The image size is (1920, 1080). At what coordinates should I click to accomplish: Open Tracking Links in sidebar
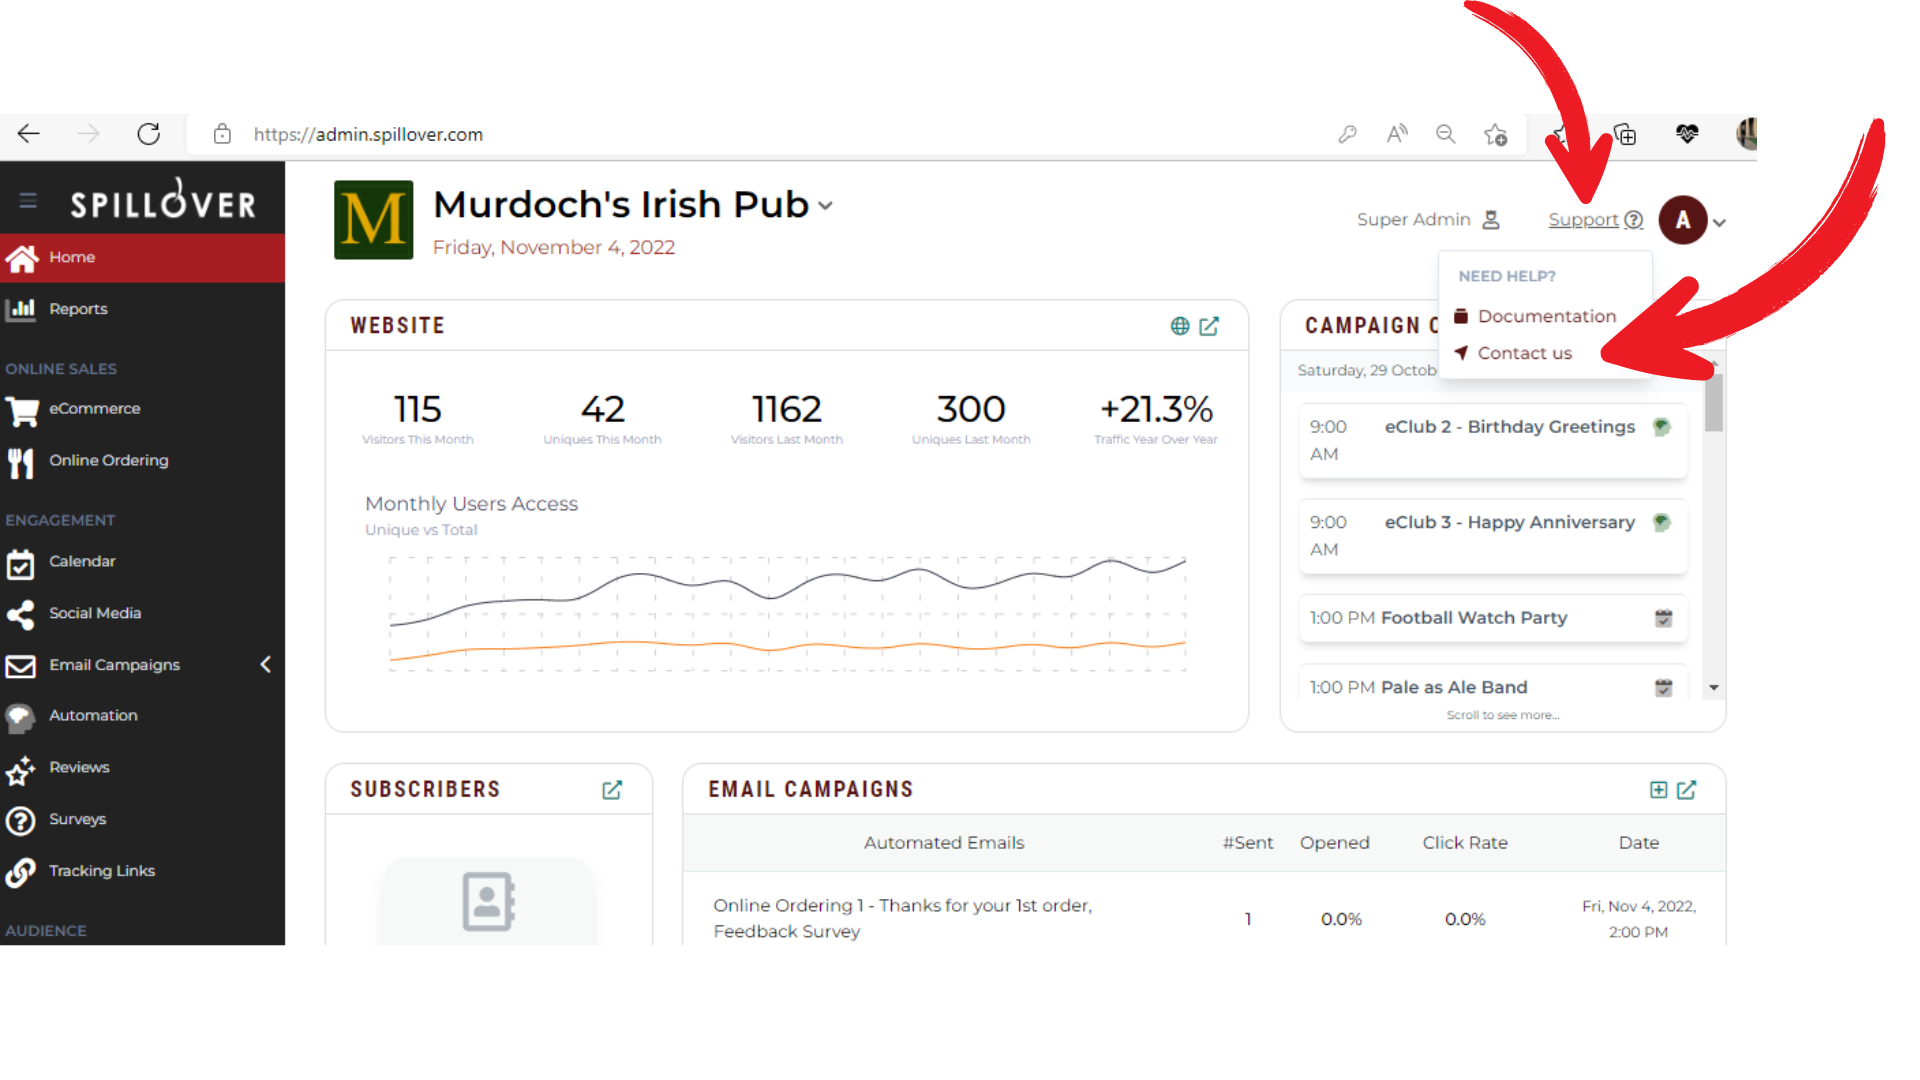pyautogui.click(x=142, y=872)
